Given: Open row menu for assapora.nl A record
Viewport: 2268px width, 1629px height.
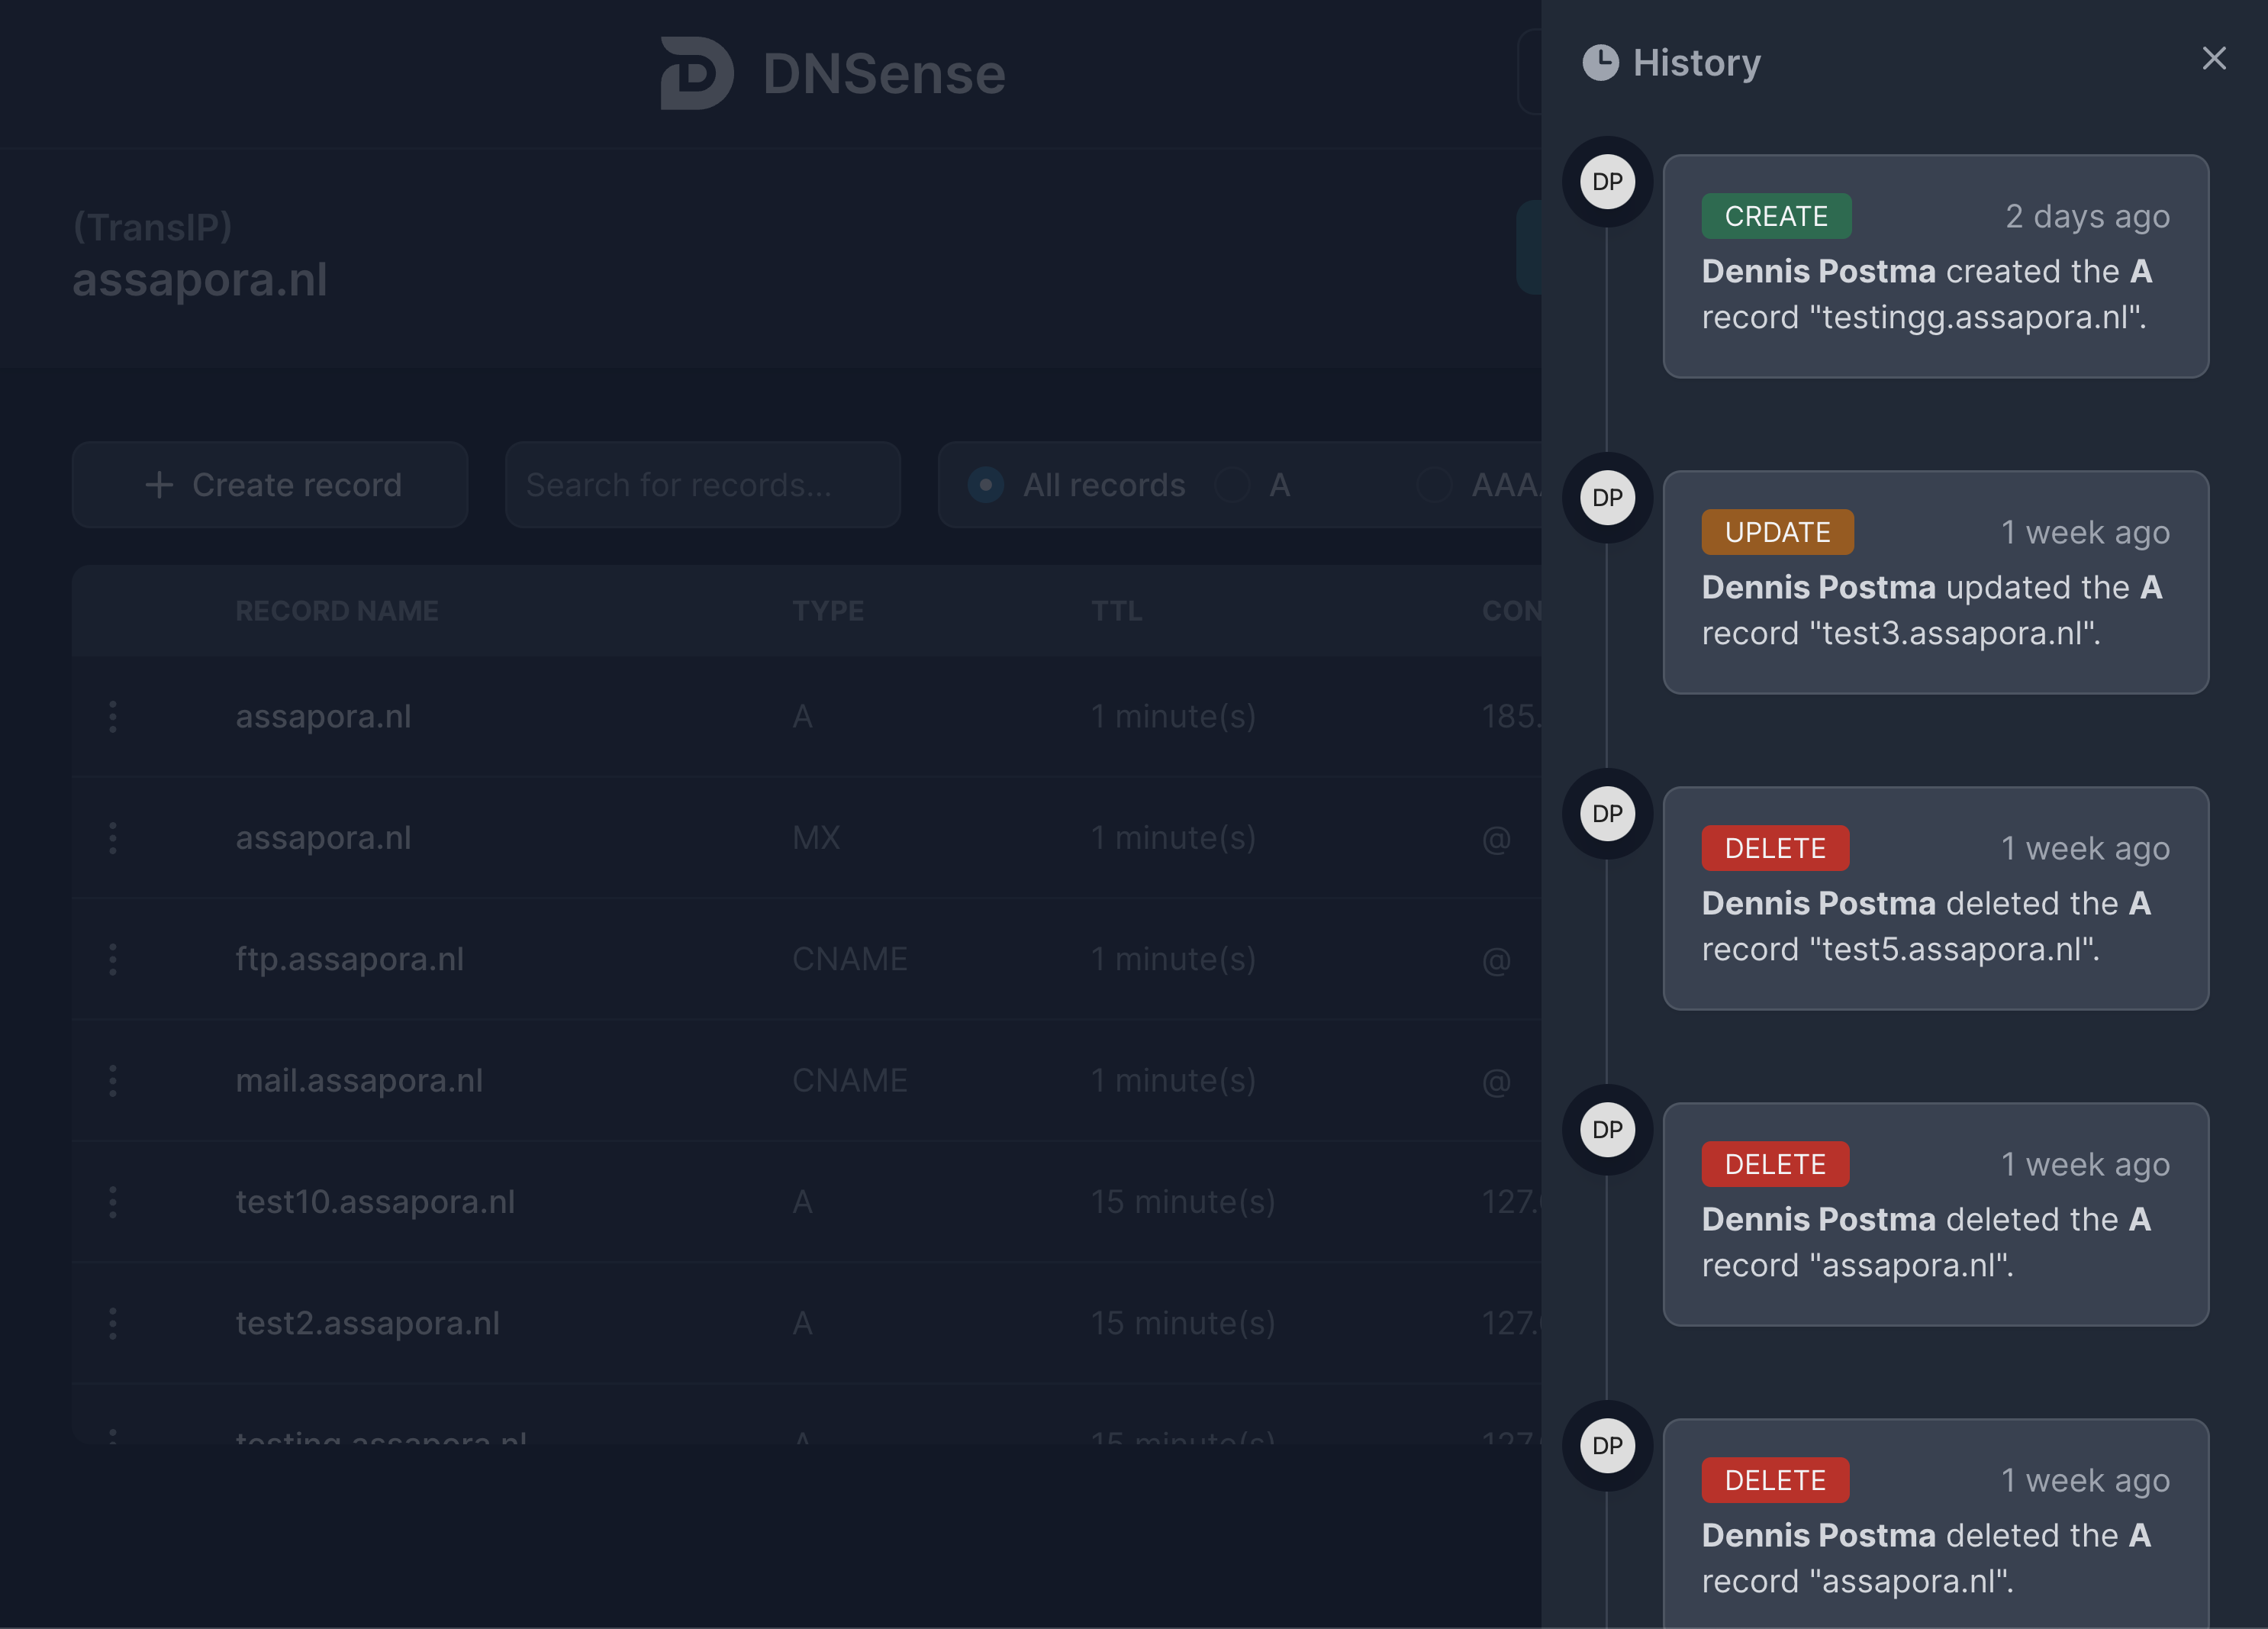Looking at the screenshot, I should [113, 716].
